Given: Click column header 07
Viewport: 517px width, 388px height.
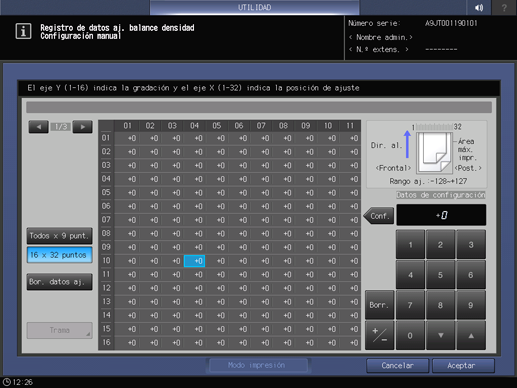Looking at the screenshot, I should coord(261,126).
